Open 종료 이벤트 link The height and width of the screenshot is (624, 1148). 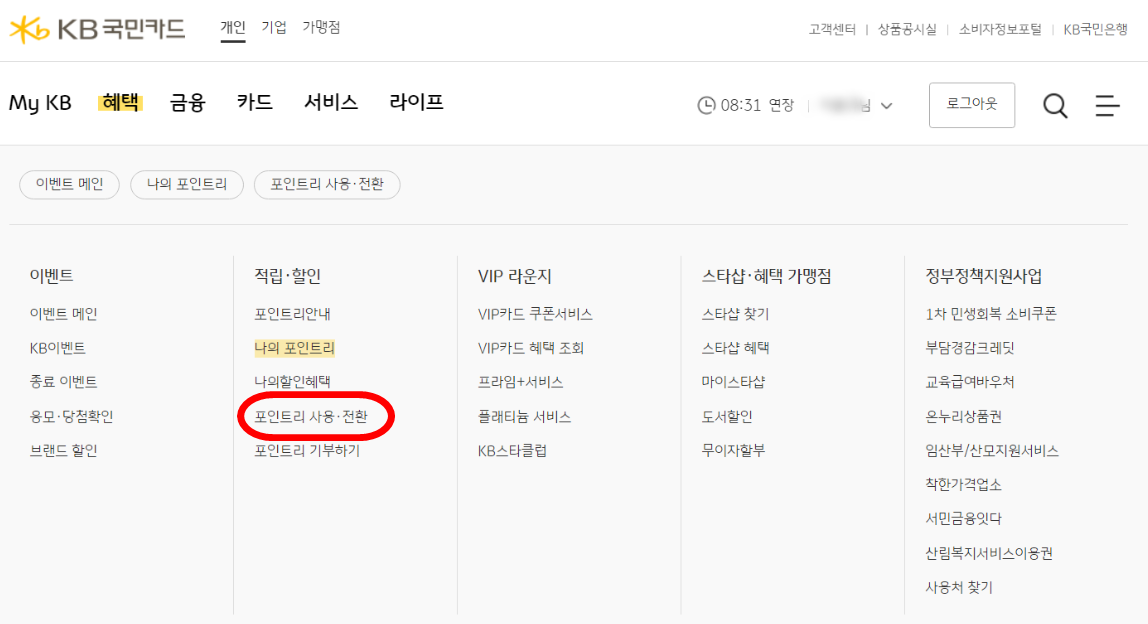click(x=64, y=382)
